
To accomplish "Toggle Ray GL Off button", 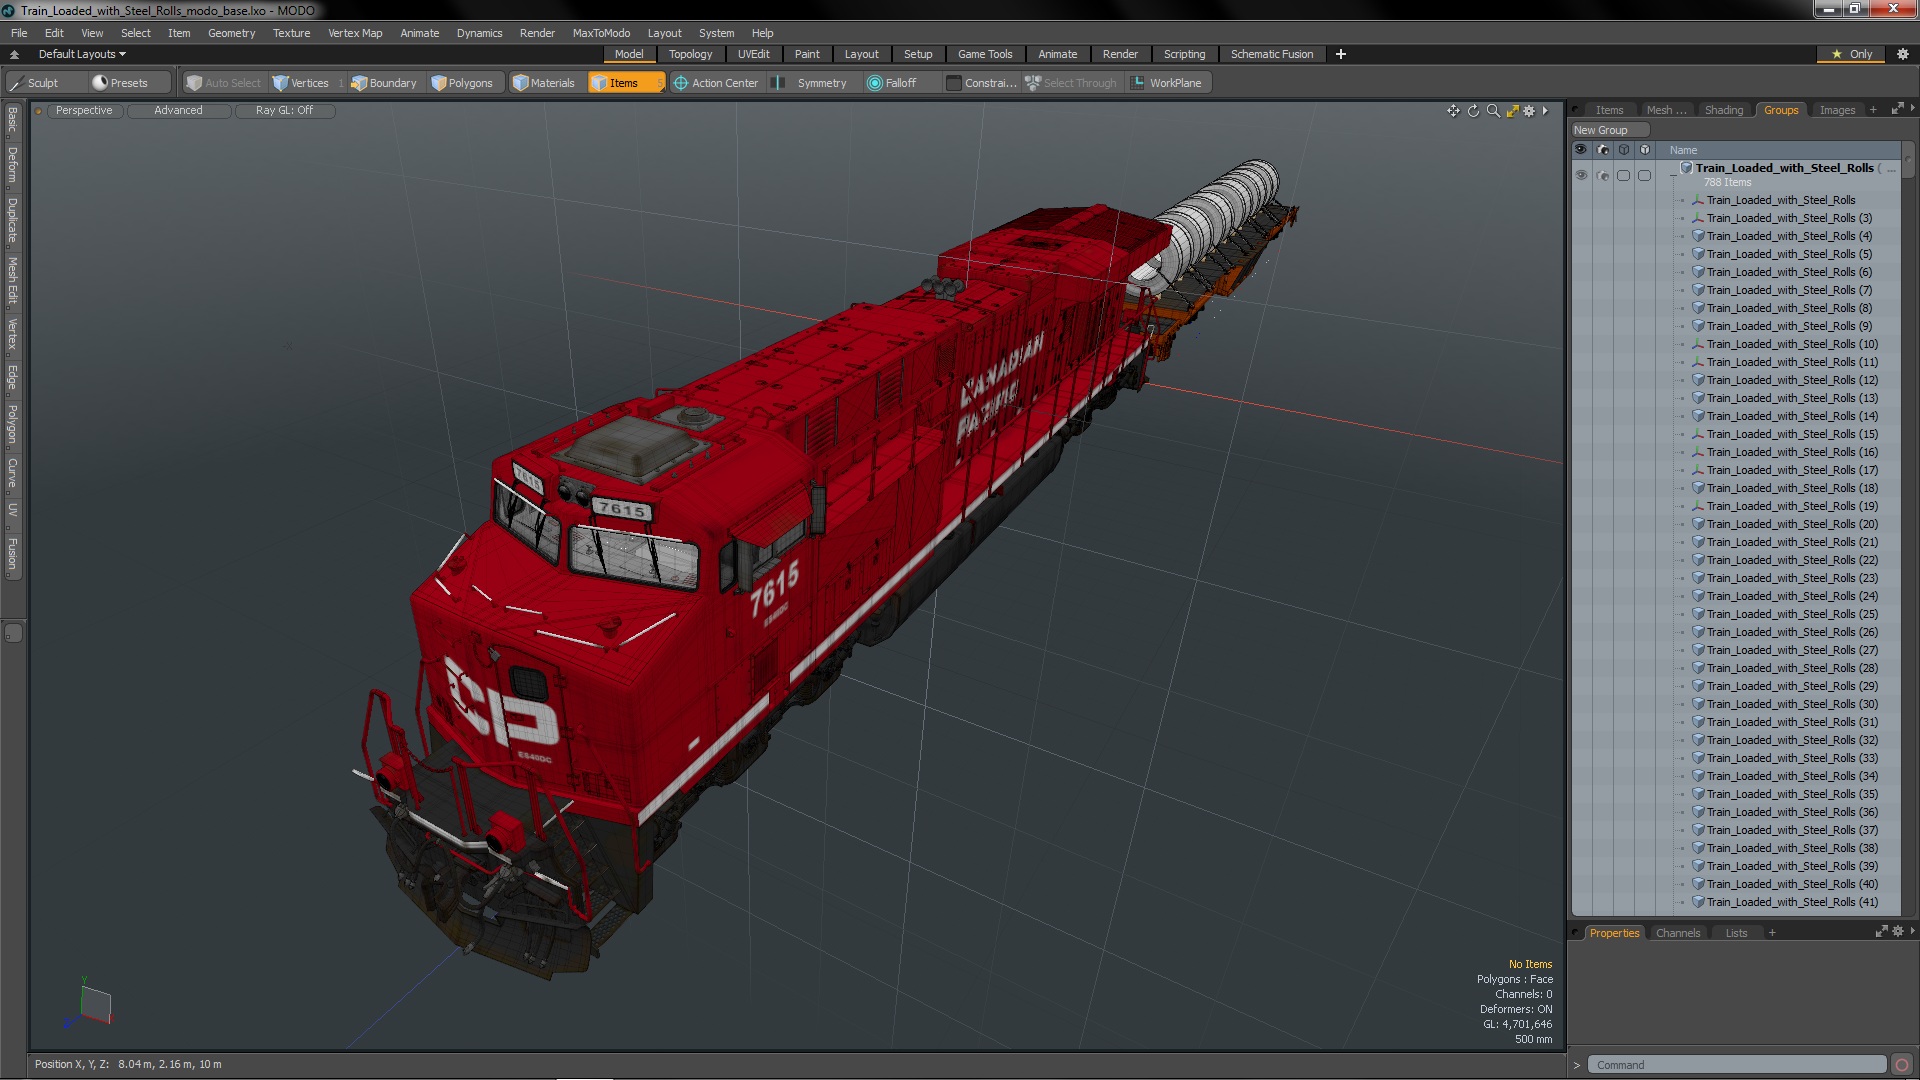I will click(284, 111).
